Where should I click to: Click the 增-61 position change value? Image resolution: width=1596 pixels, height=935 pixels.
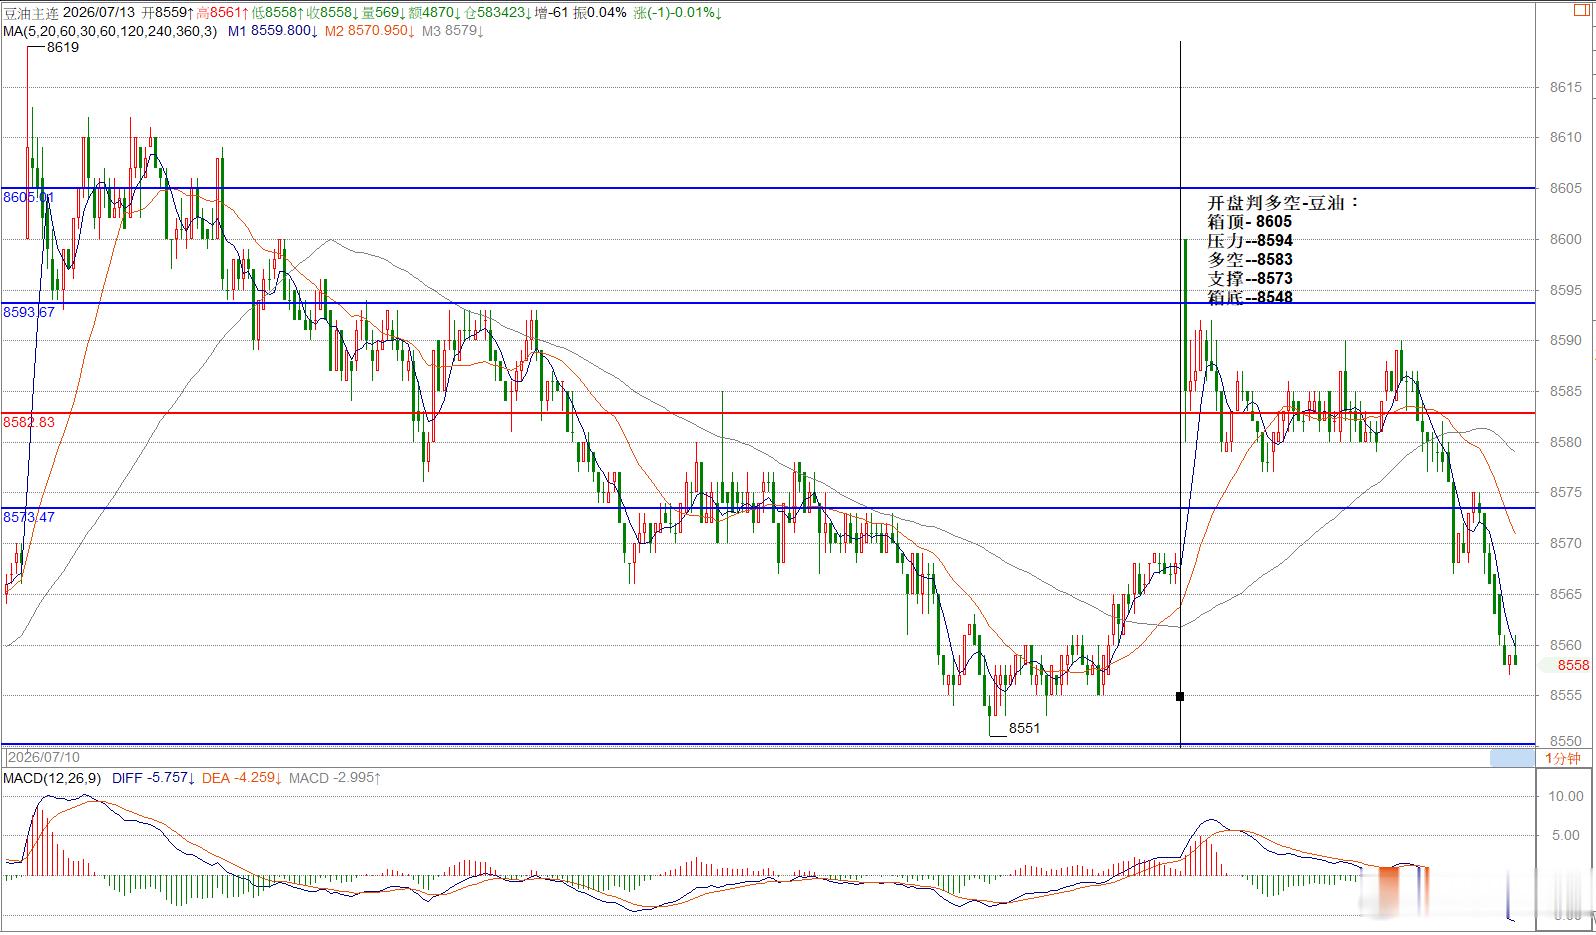click(552, 13)
